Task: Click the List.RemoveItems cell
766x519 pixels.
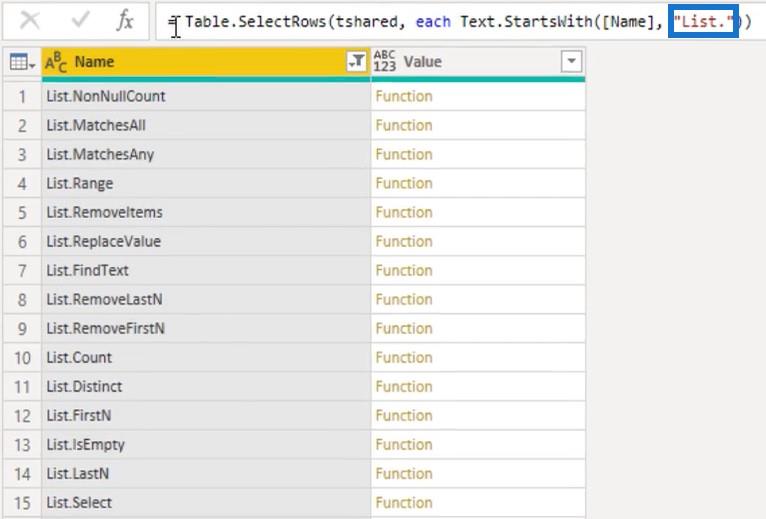Action: click(206, 213)
